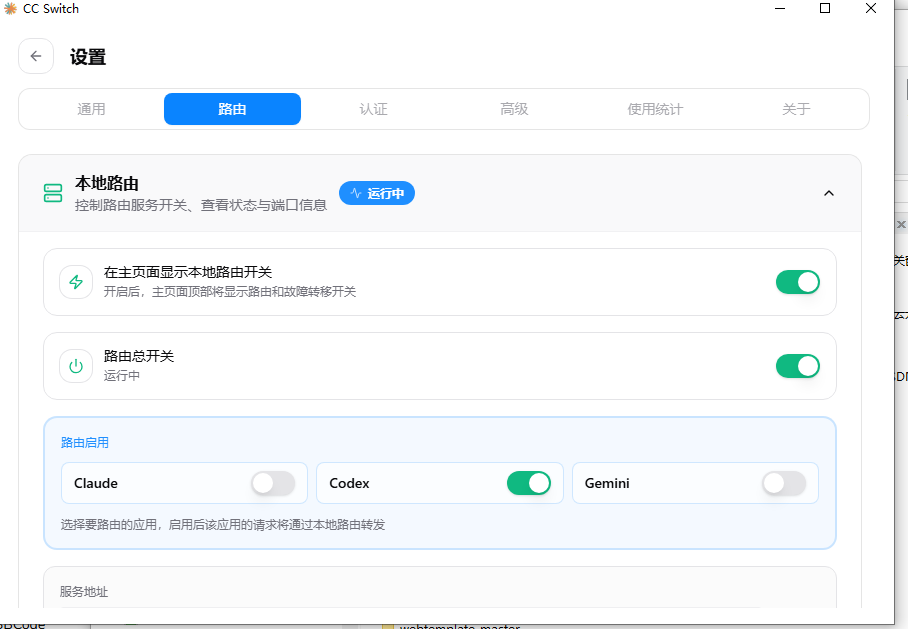Minimize the CC Switch window
Image resolution: width=908 pixels, height=629 pixels.
click(x=779, y=9)
